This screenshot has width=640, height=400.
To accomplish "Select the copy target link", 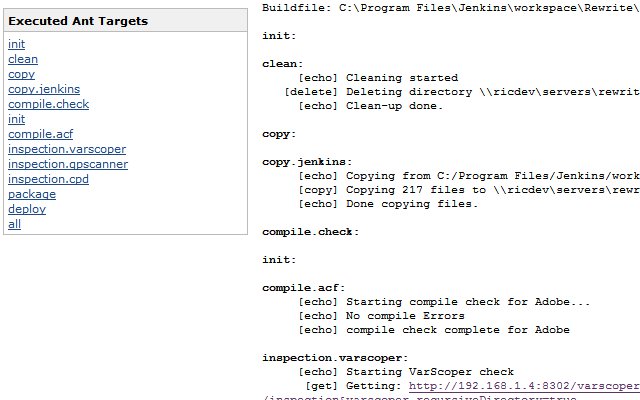I will pos(21,74).
